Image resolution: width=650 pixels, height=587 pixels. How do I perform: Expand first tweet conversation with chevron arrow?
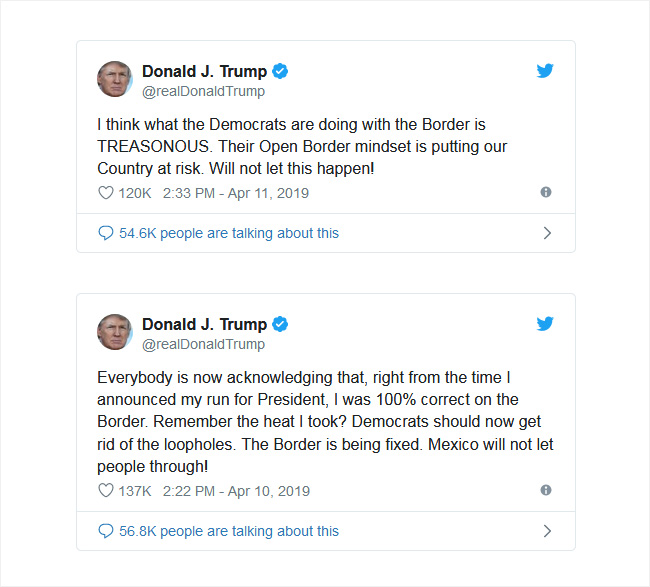(547, 233)
